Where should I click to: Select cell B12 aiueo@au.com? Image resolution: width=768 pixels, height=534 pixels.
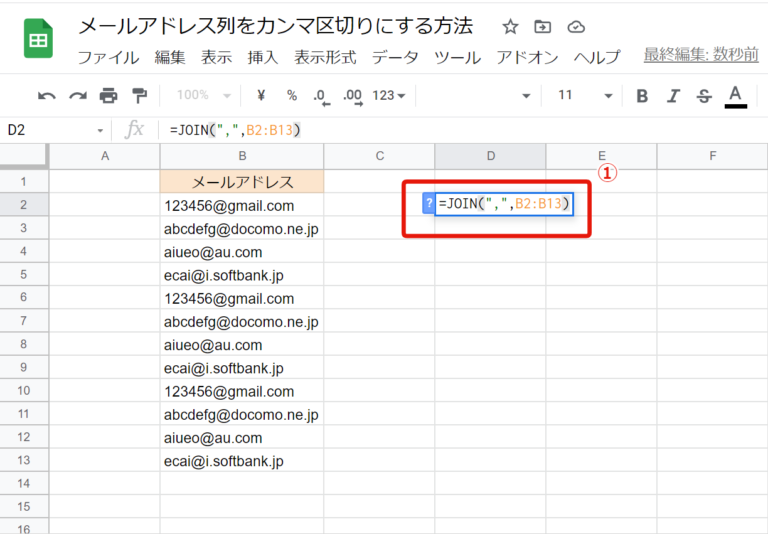242,437
